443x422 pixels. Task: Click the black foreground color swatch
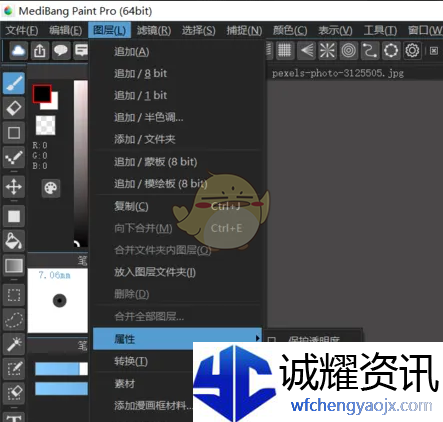point(42,94)
